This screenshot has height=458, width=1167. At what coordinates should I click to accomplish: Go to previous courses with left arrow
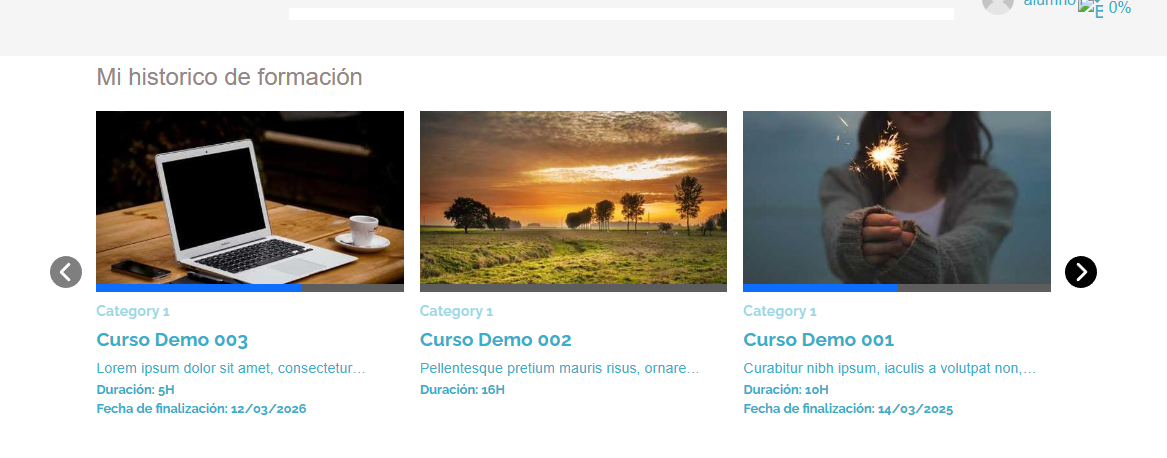[x=65, y=272]
